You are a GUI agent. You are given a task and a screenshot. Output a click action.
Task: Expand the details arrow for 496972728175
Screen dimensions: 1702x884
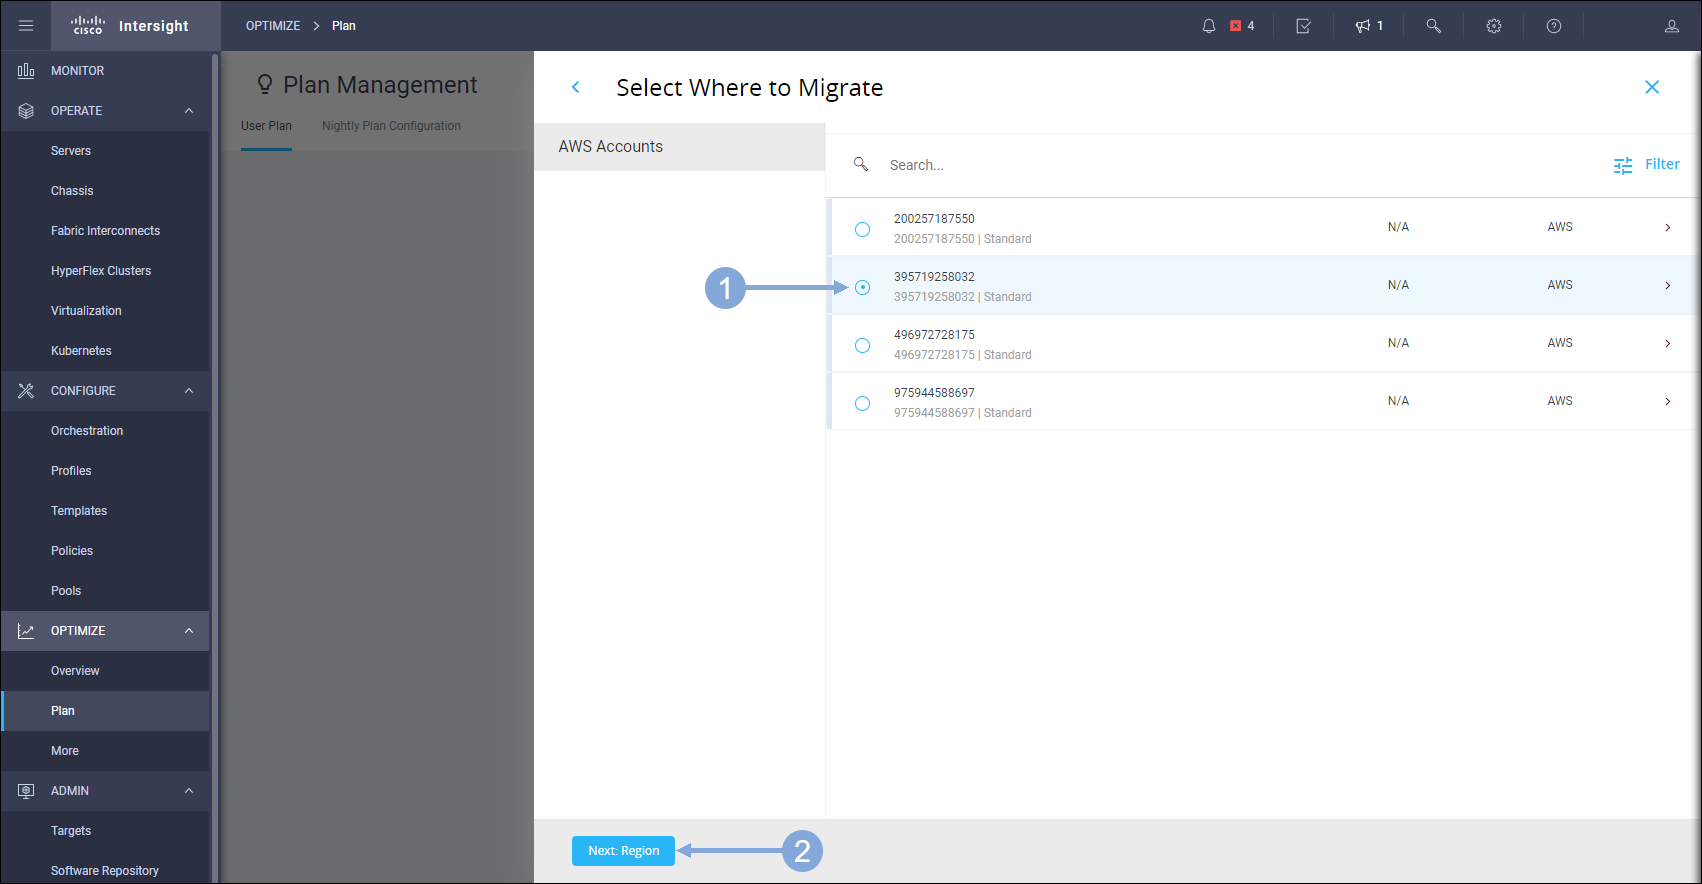(1667, 343)
